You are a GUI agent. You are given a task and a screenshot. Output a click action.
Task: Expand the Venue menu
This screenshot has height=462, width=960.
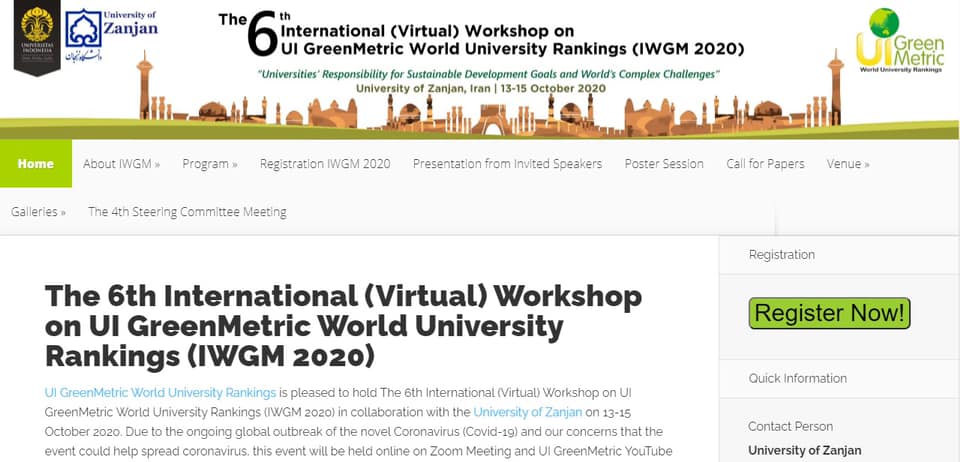[848, 163]
